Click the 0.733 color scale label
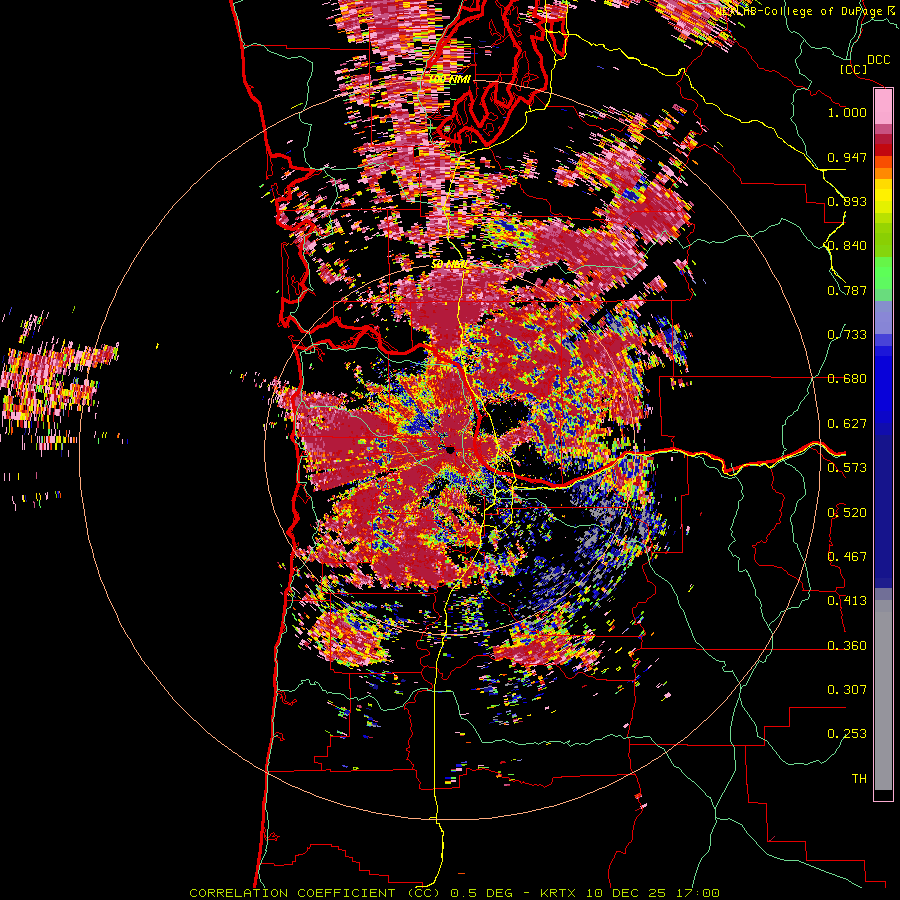Viewport: 900px width, 900px height. tap(847, 335)
